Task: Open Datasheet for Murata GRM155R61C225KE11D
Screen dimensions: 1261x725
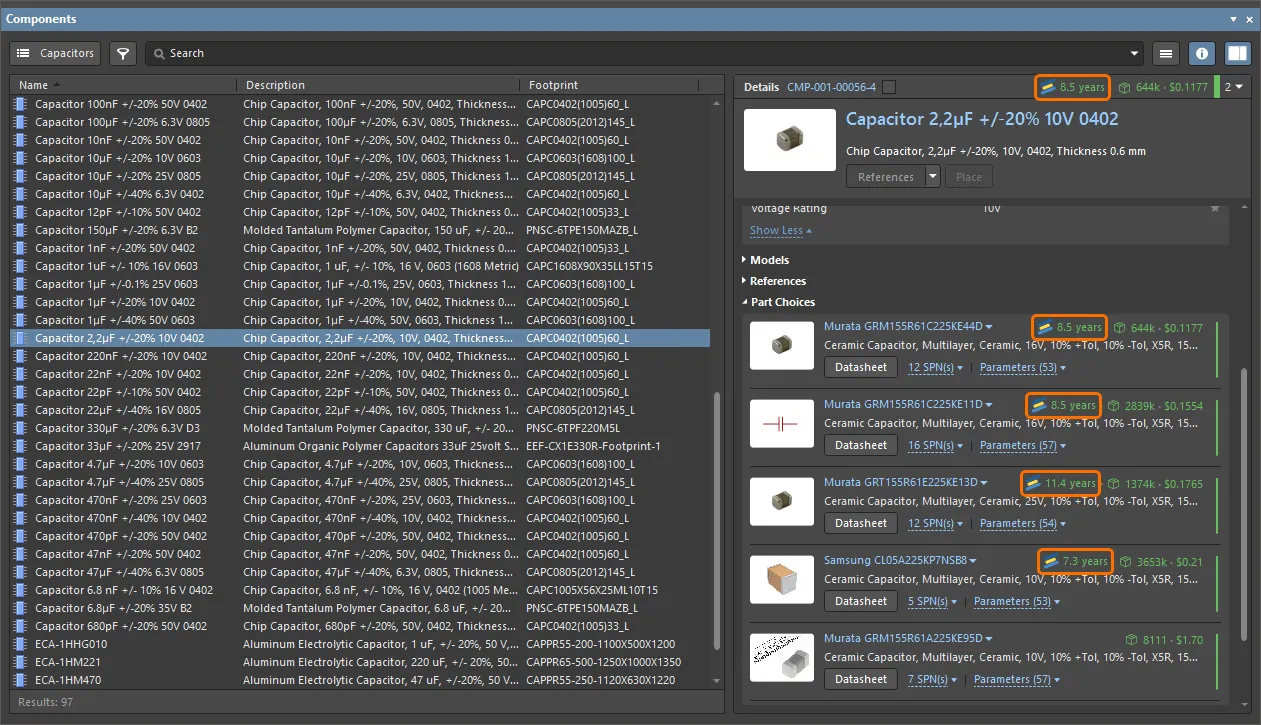Action: tap(860, 445)
